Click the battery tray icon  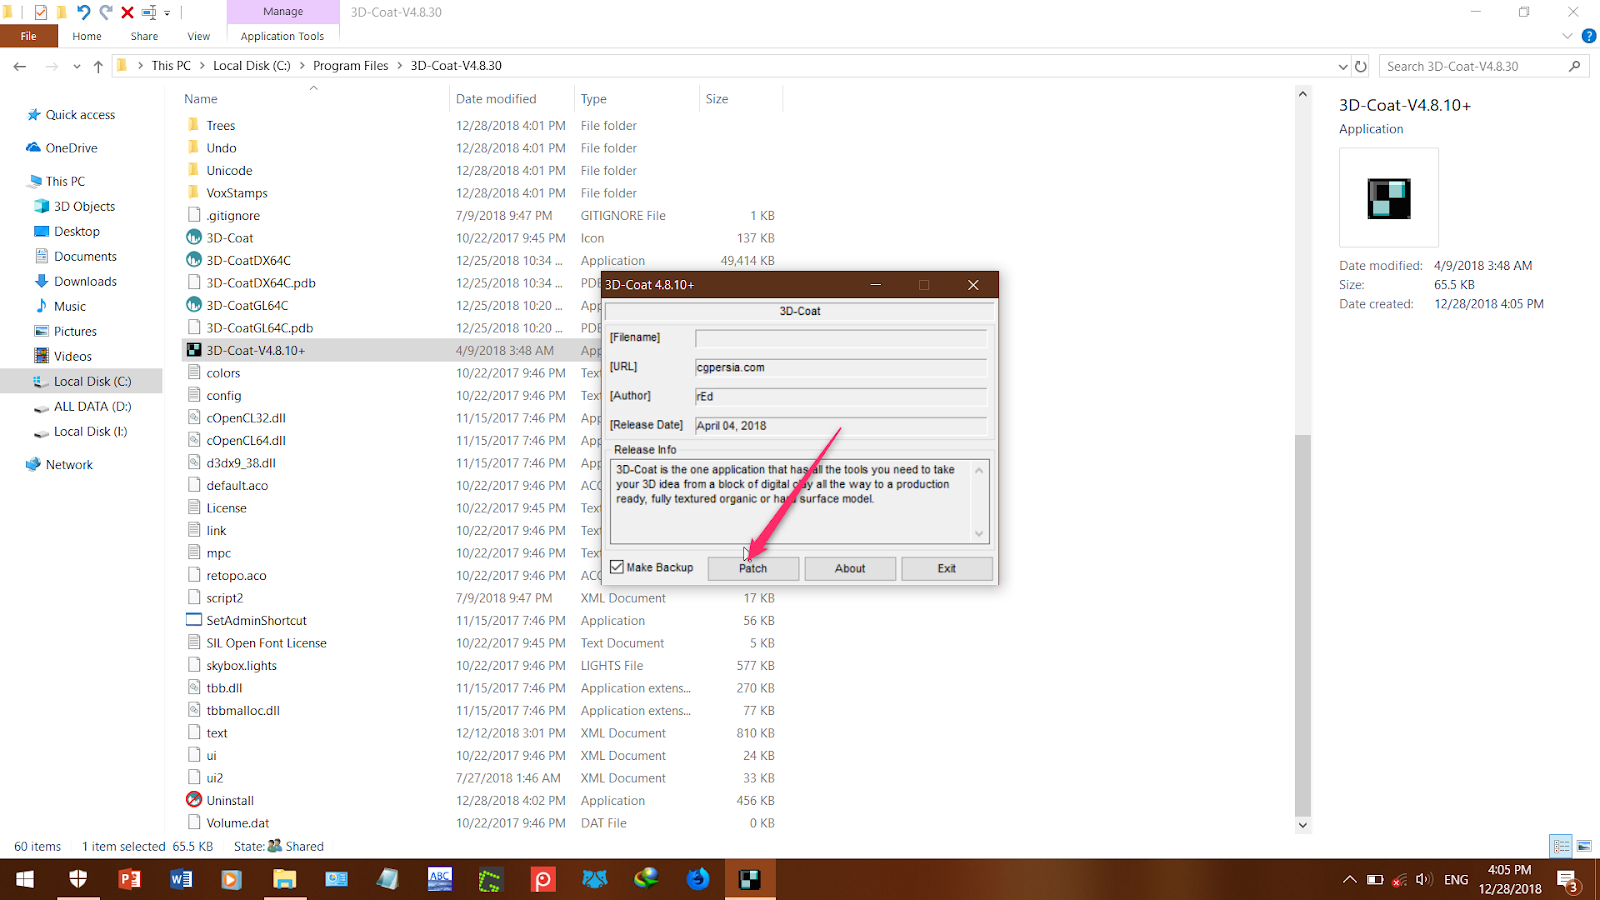coord(1375,880)
